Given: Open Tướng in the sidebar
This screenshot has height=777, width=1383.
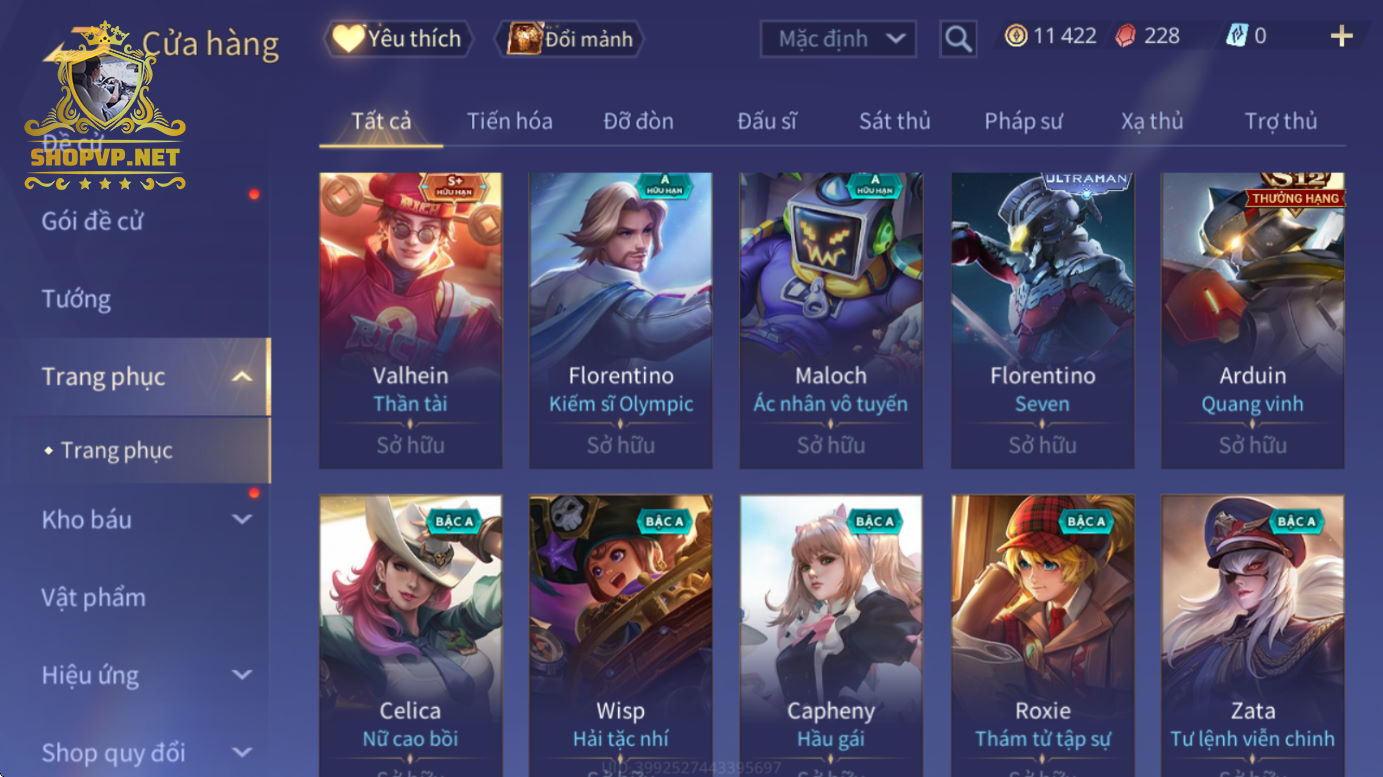Looking at the screenshot, I should 76,299.
